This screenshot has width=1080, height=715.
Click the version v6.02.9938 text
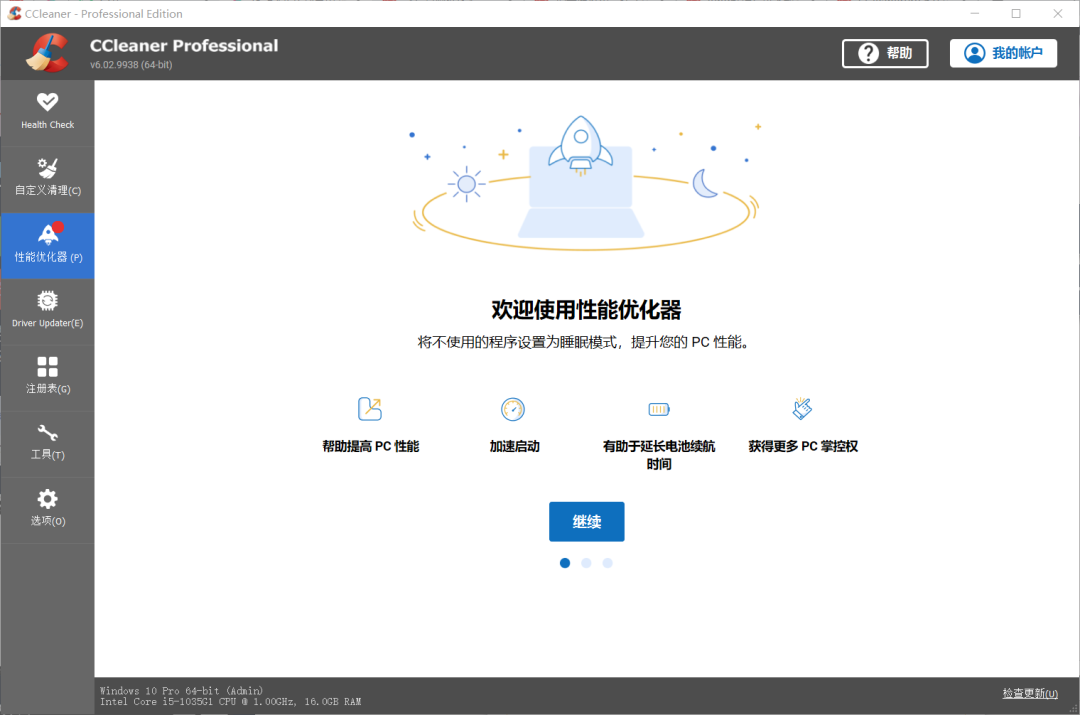(131, 65)
